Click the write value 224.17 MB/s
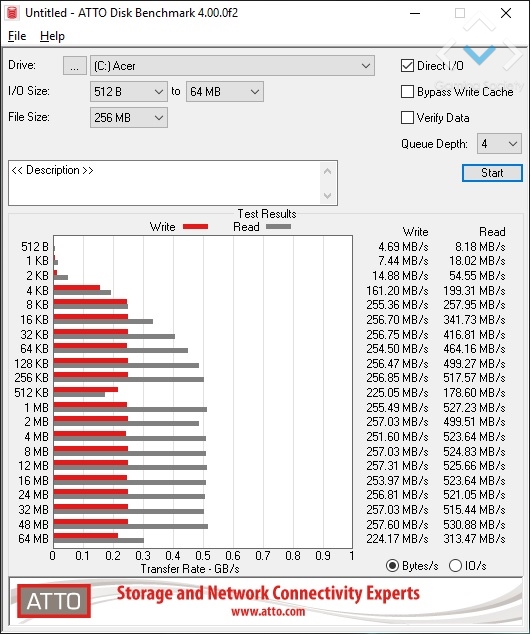 point(397,539)
